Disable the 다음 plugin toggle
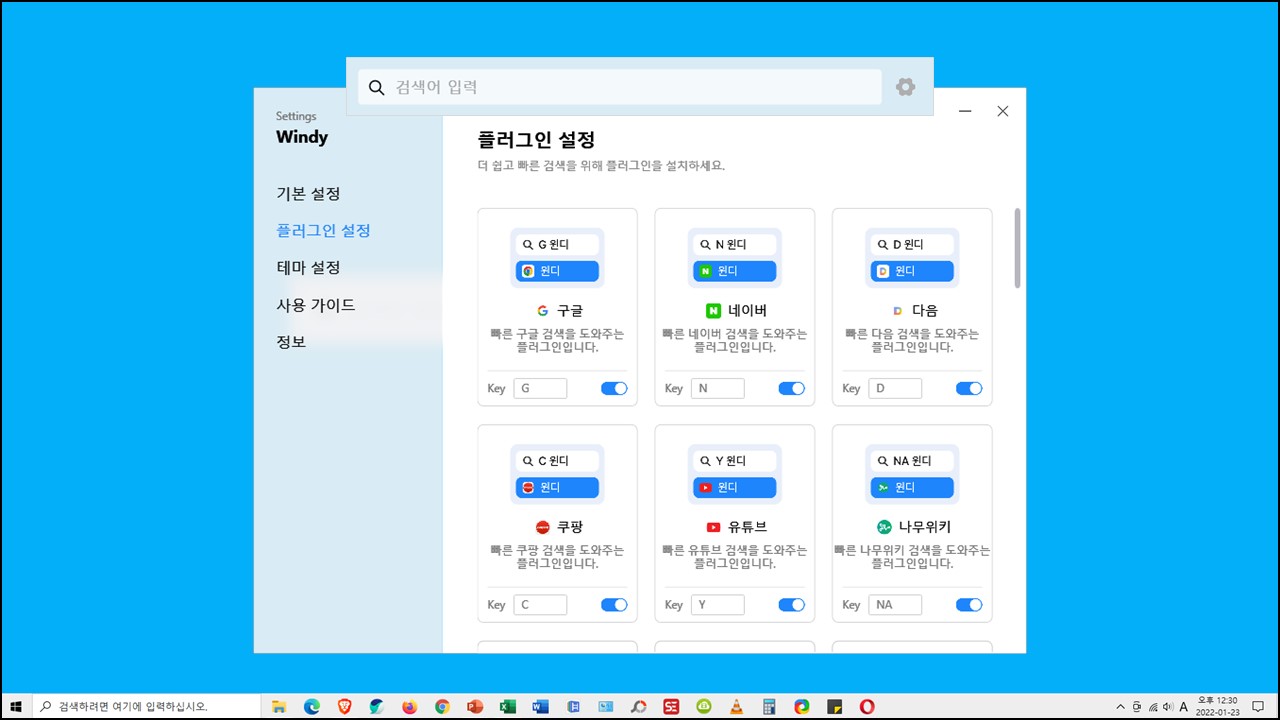 (969, 388)
